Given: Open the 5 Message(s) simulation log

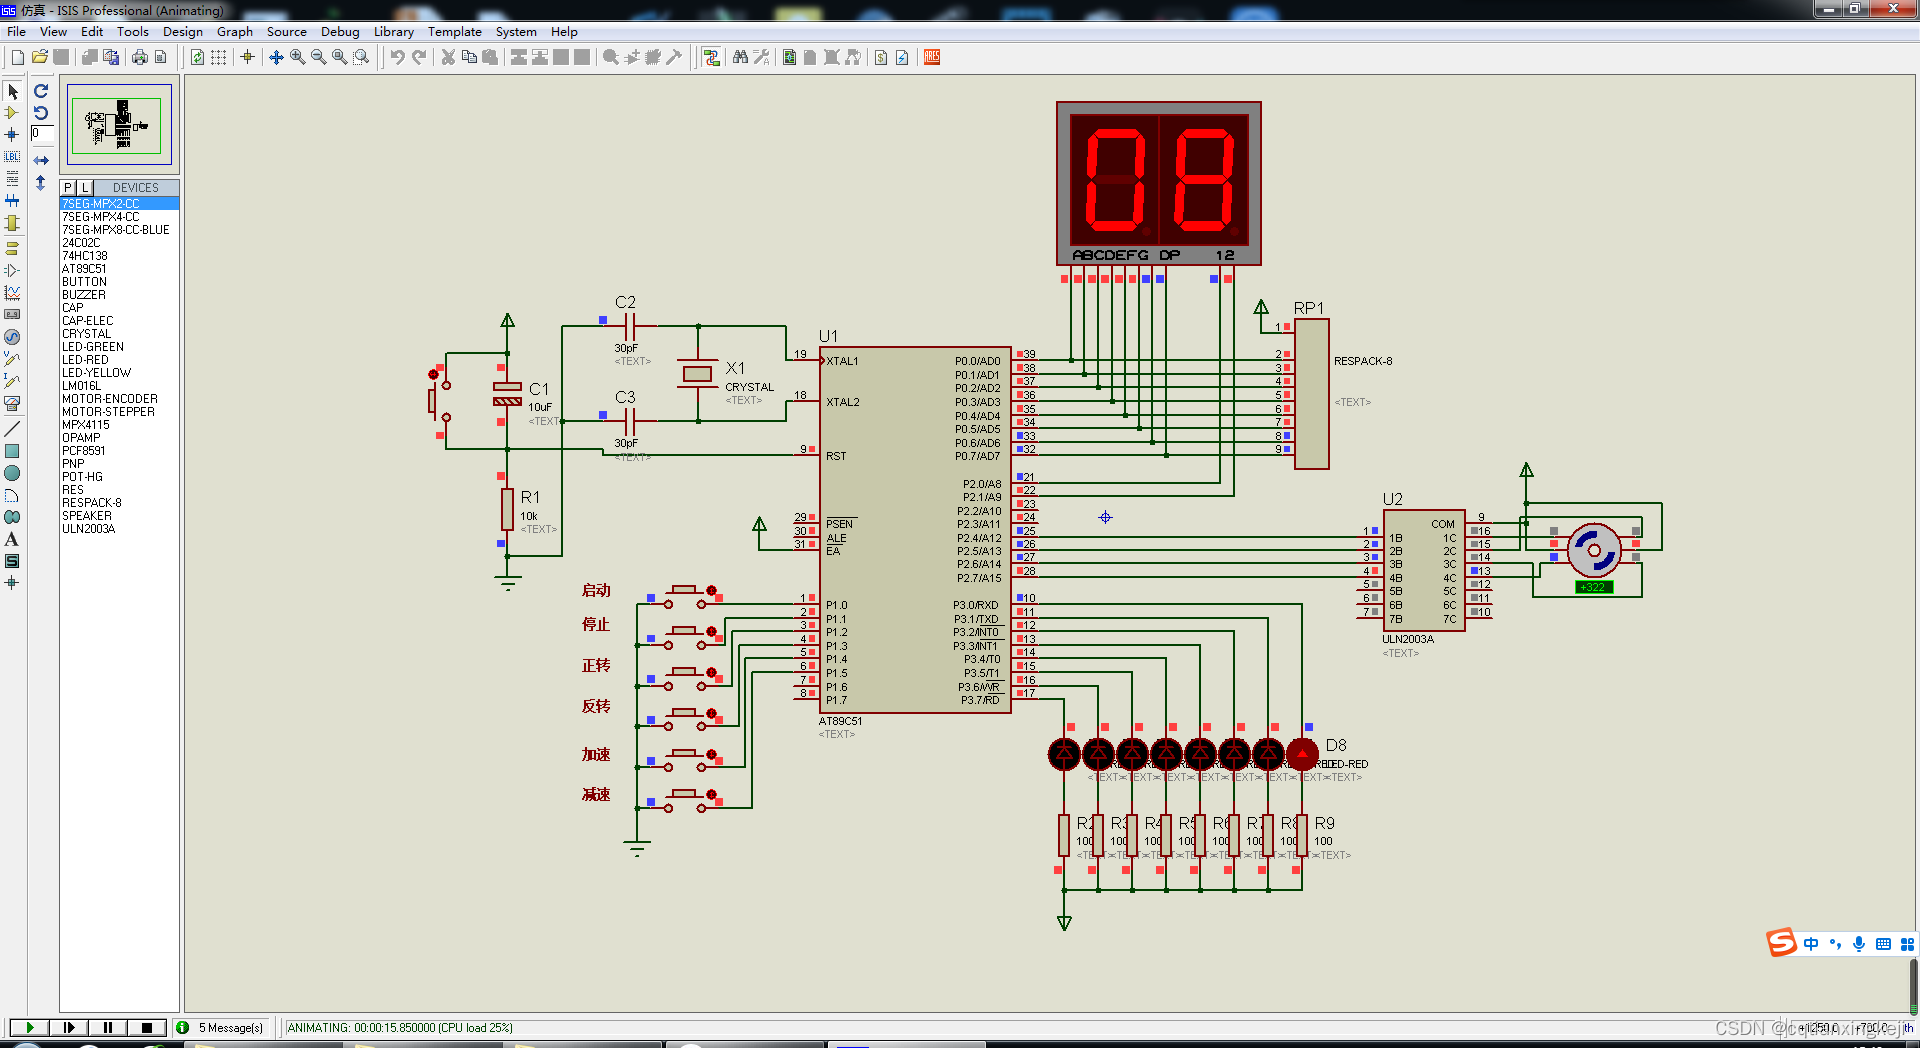Looking at the screenshot, I should (x=221, y=1027).
